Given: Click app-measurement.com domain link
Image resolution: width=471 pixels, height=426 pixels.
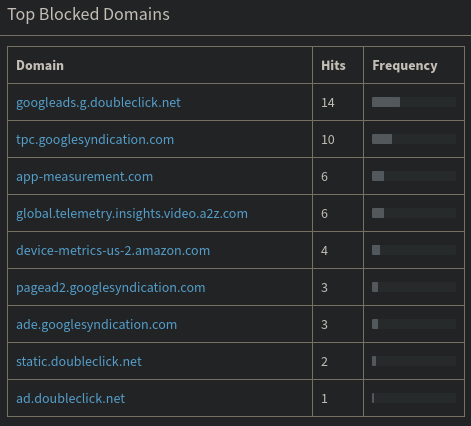Looking at the screenshot, I should click(x=84, y=177).
